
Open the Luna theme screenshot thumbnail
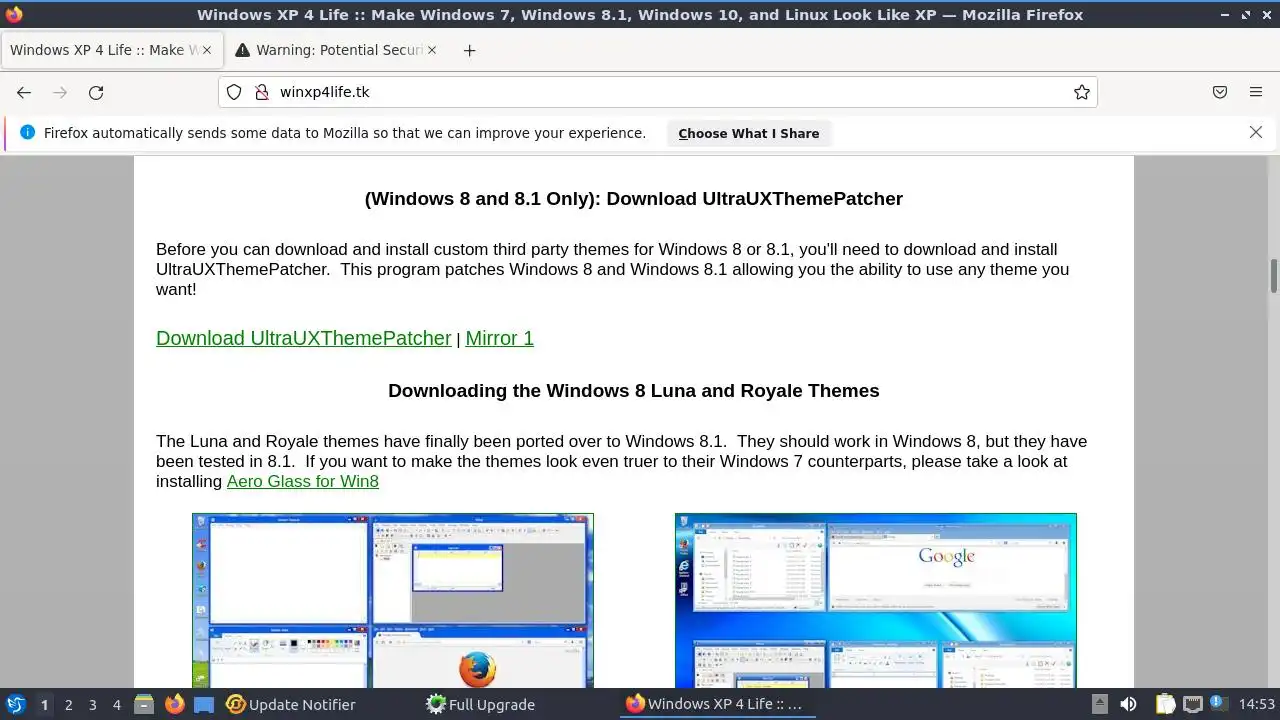point(393,600)
